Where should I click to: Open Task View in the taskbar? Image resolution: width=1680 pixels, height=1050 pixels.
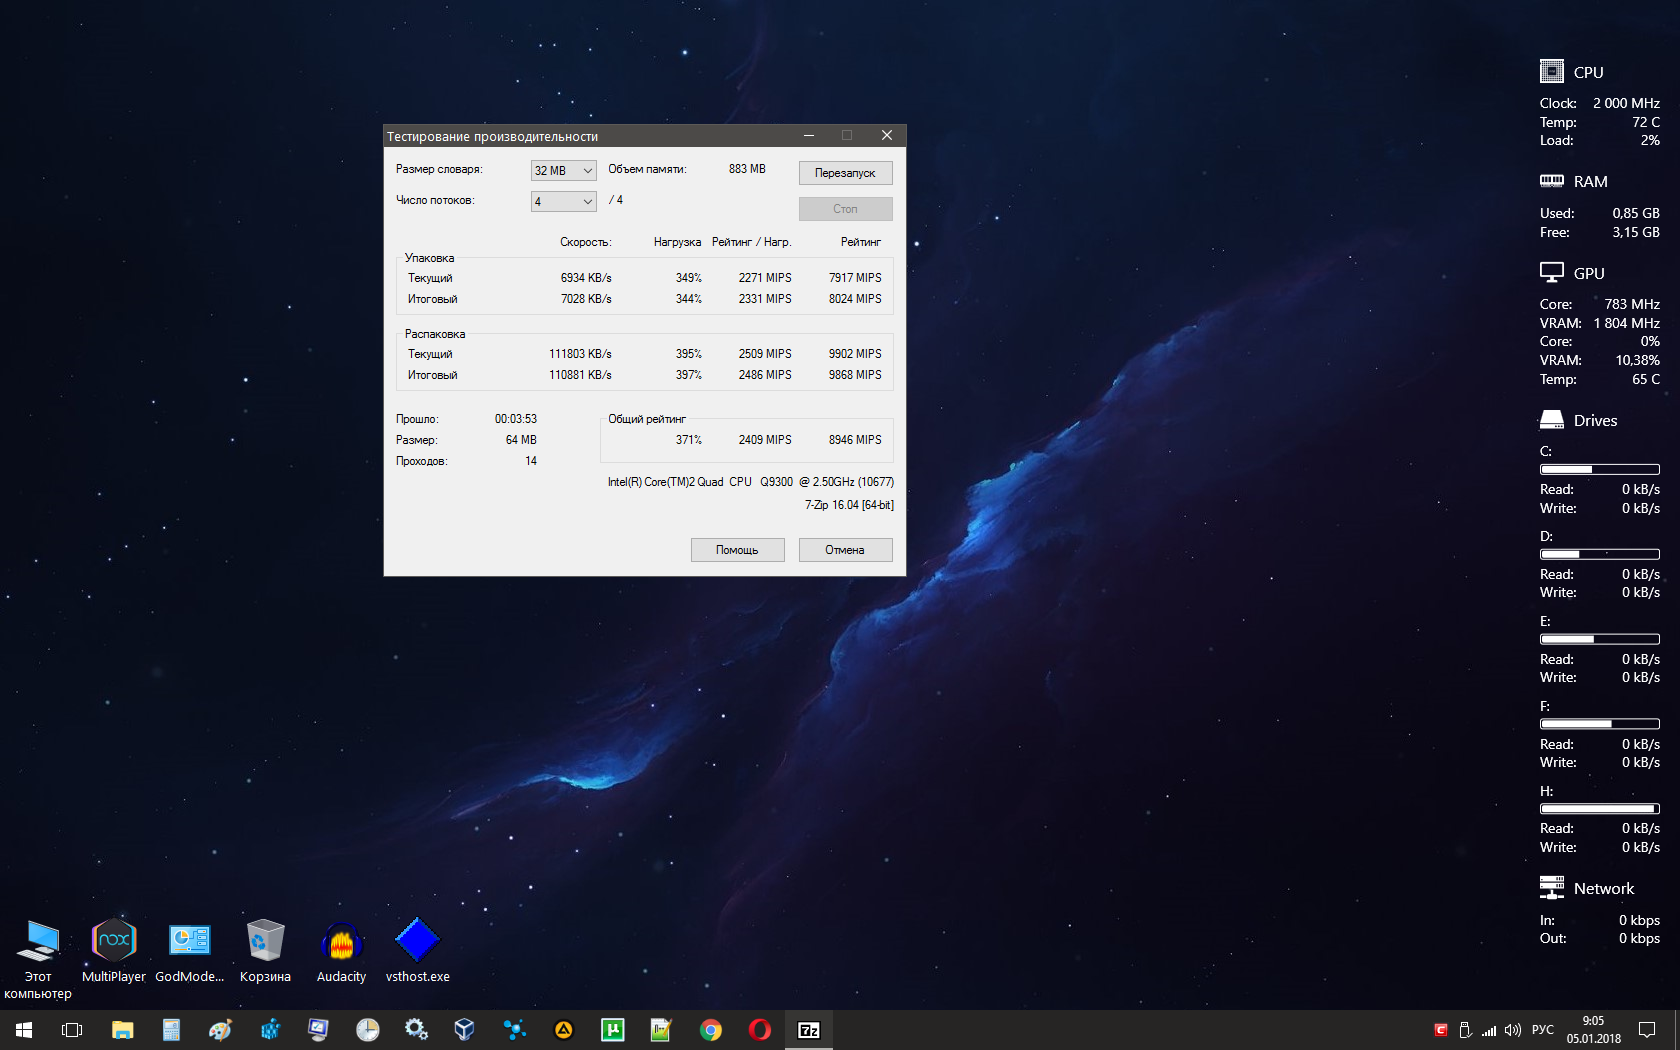[72, 1030]
